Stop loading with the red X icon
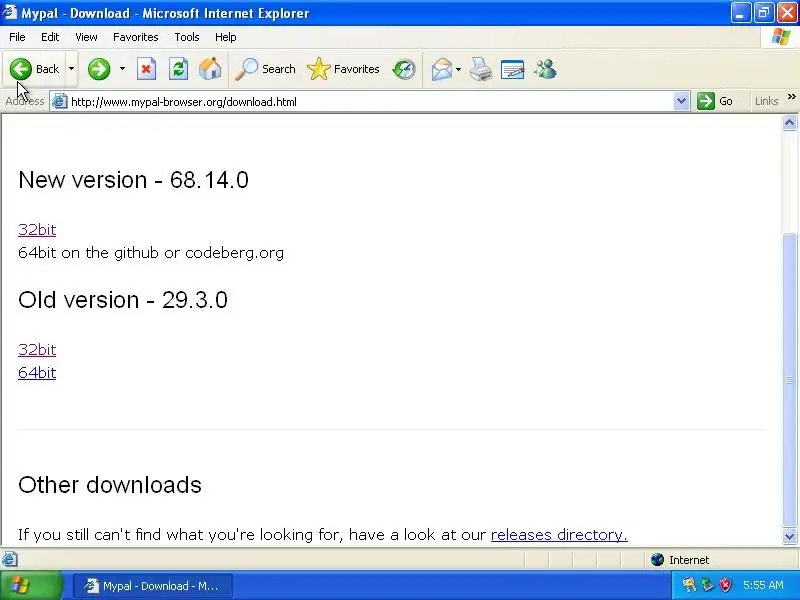 click(x=146, y=69)
